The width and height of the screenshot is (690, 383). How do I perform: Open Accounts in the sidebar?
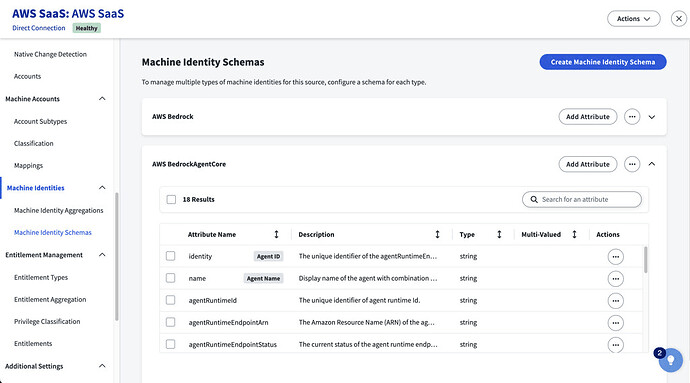coord(27,76)
